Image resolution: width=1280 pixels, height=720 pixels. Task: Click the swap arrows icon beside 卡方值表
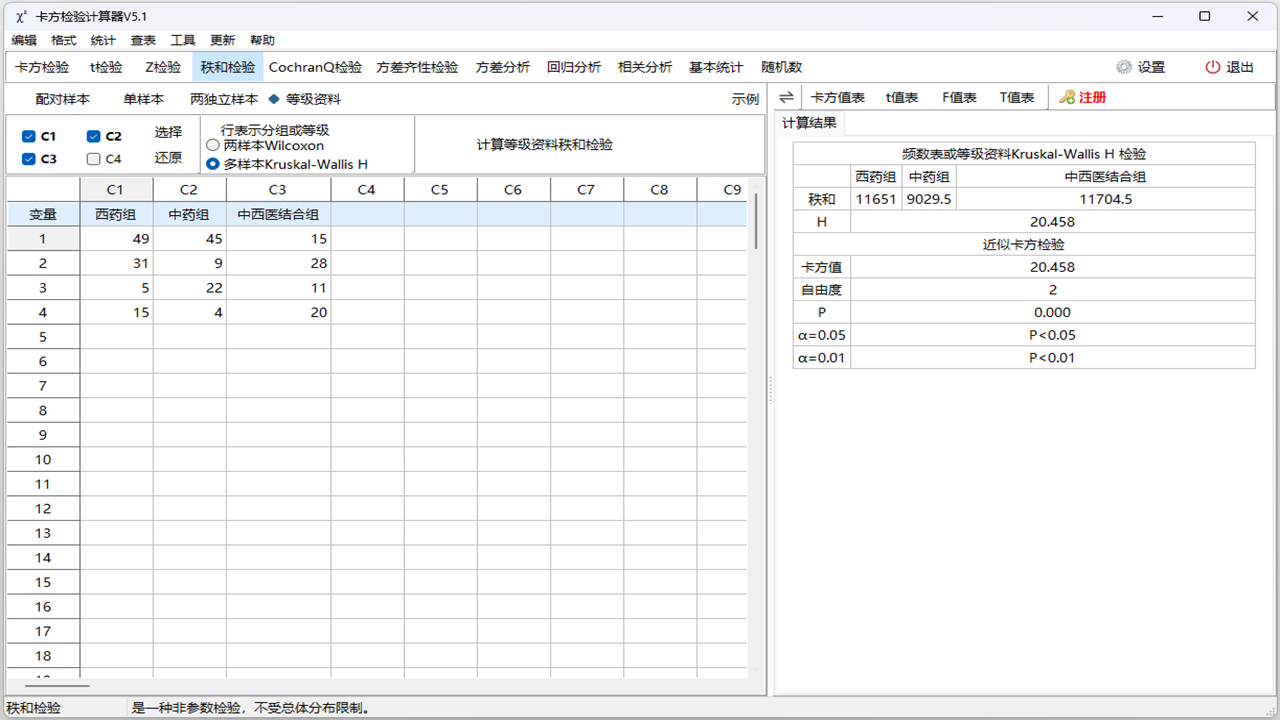pos(786,97)
